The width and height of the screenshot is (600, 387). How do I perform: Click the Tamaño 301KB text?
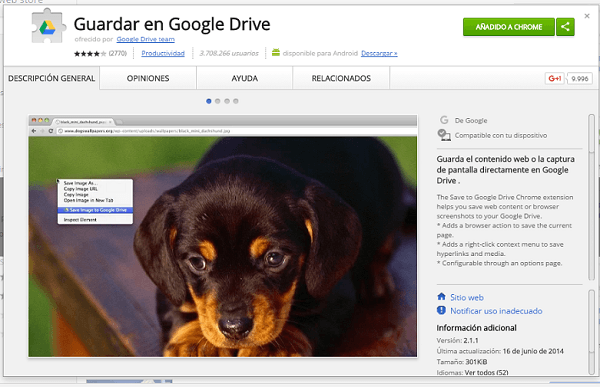462,362
